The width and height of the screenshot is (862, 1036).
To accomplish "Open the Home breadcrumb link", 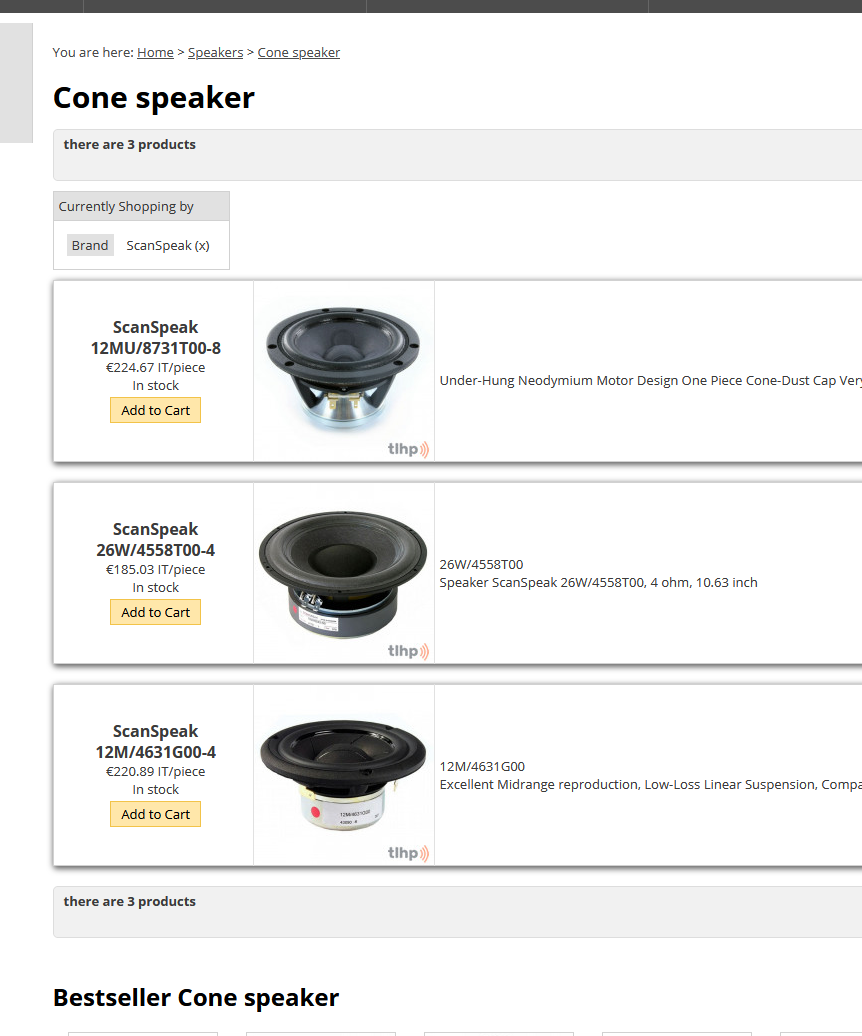I will click(155, 52).
